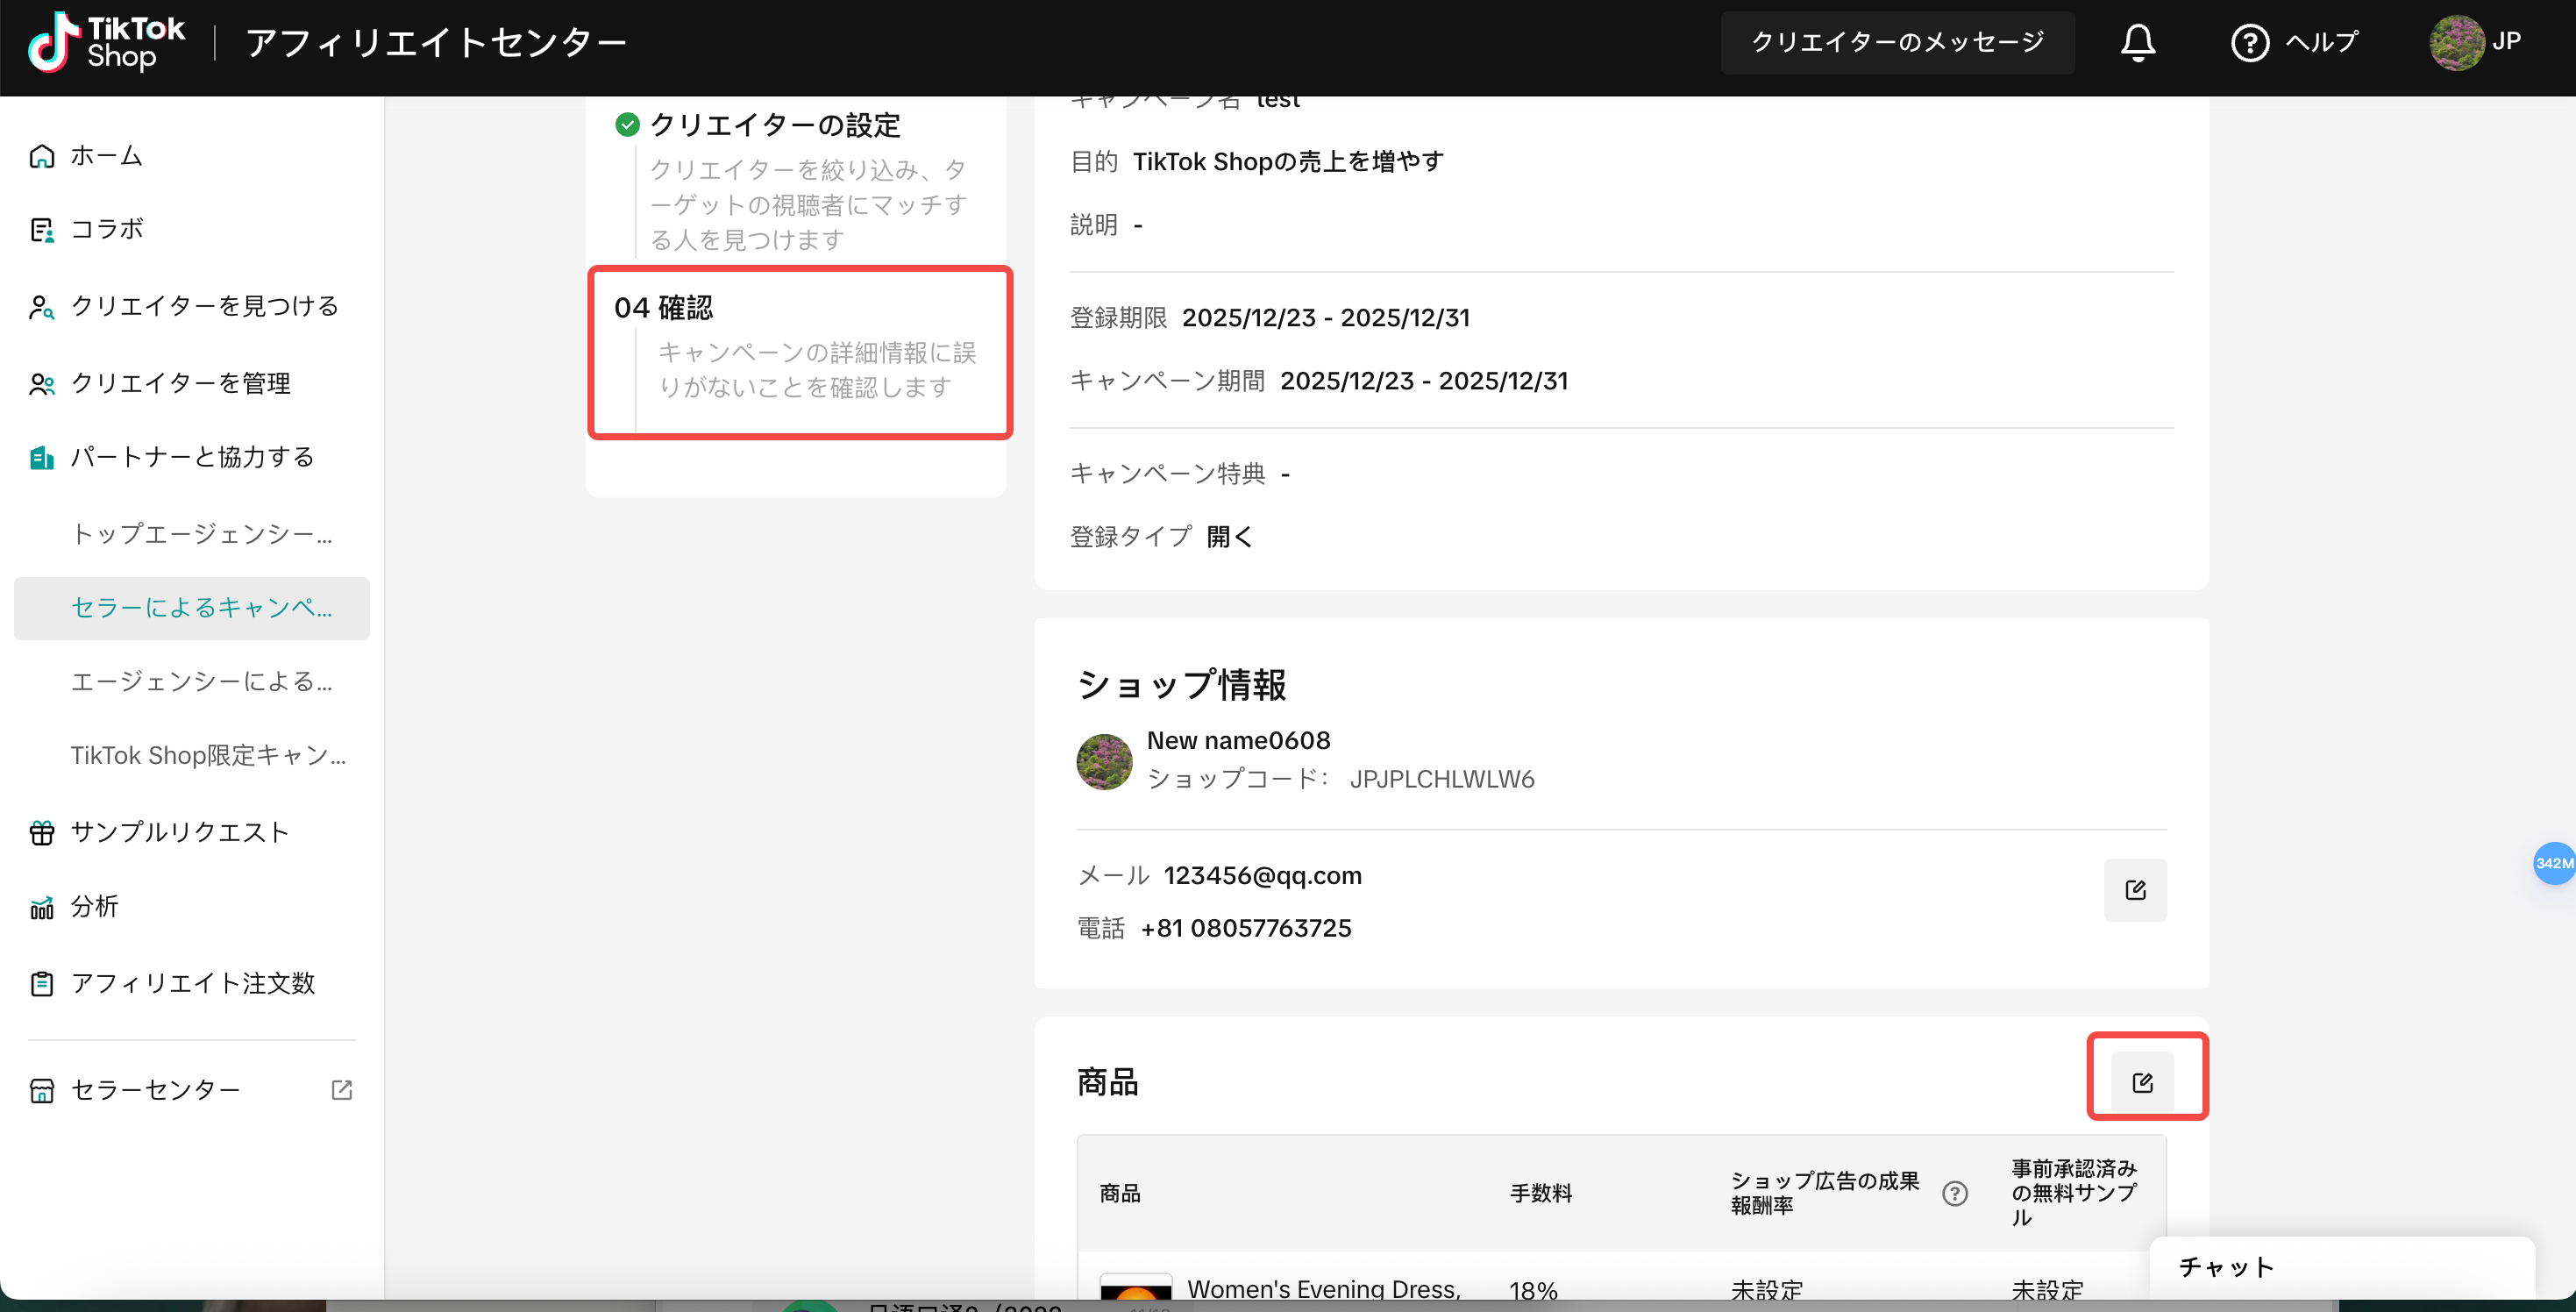Open the チャット panel
Viewport: 2576px width, 1312px height.
tap(2341, 1268)
